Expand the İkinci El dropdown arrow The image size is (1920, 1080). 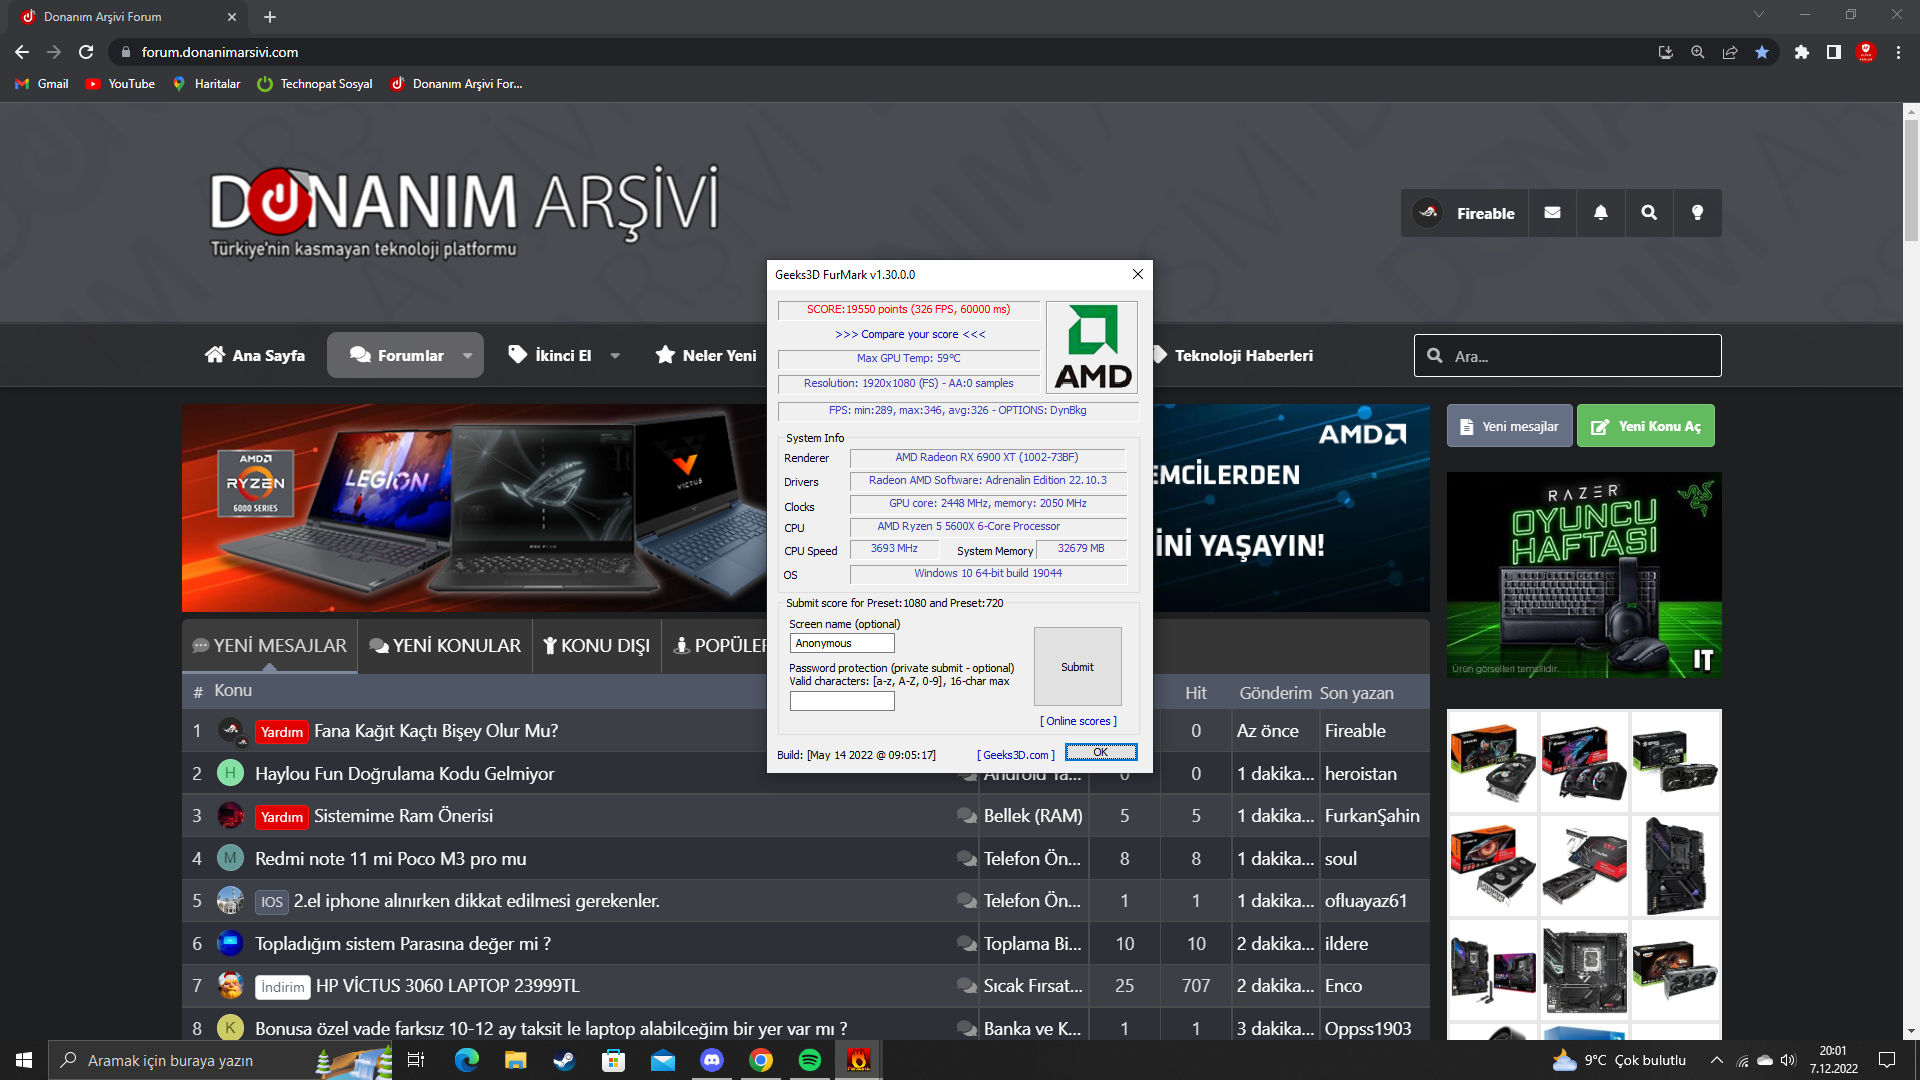coord(615,355)
